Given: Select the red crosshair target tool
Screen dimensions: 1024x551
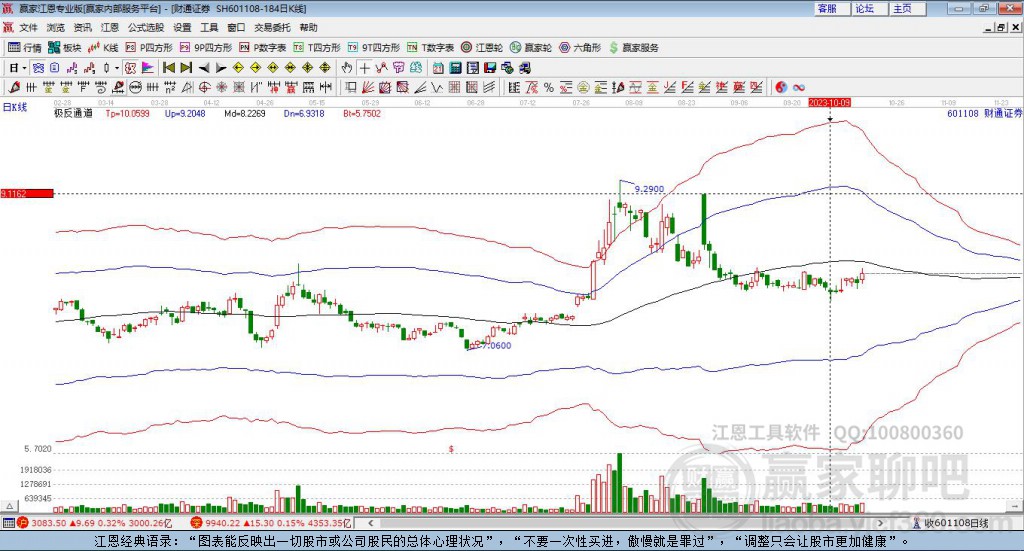Looking at the screenshot, I should 204,87.
